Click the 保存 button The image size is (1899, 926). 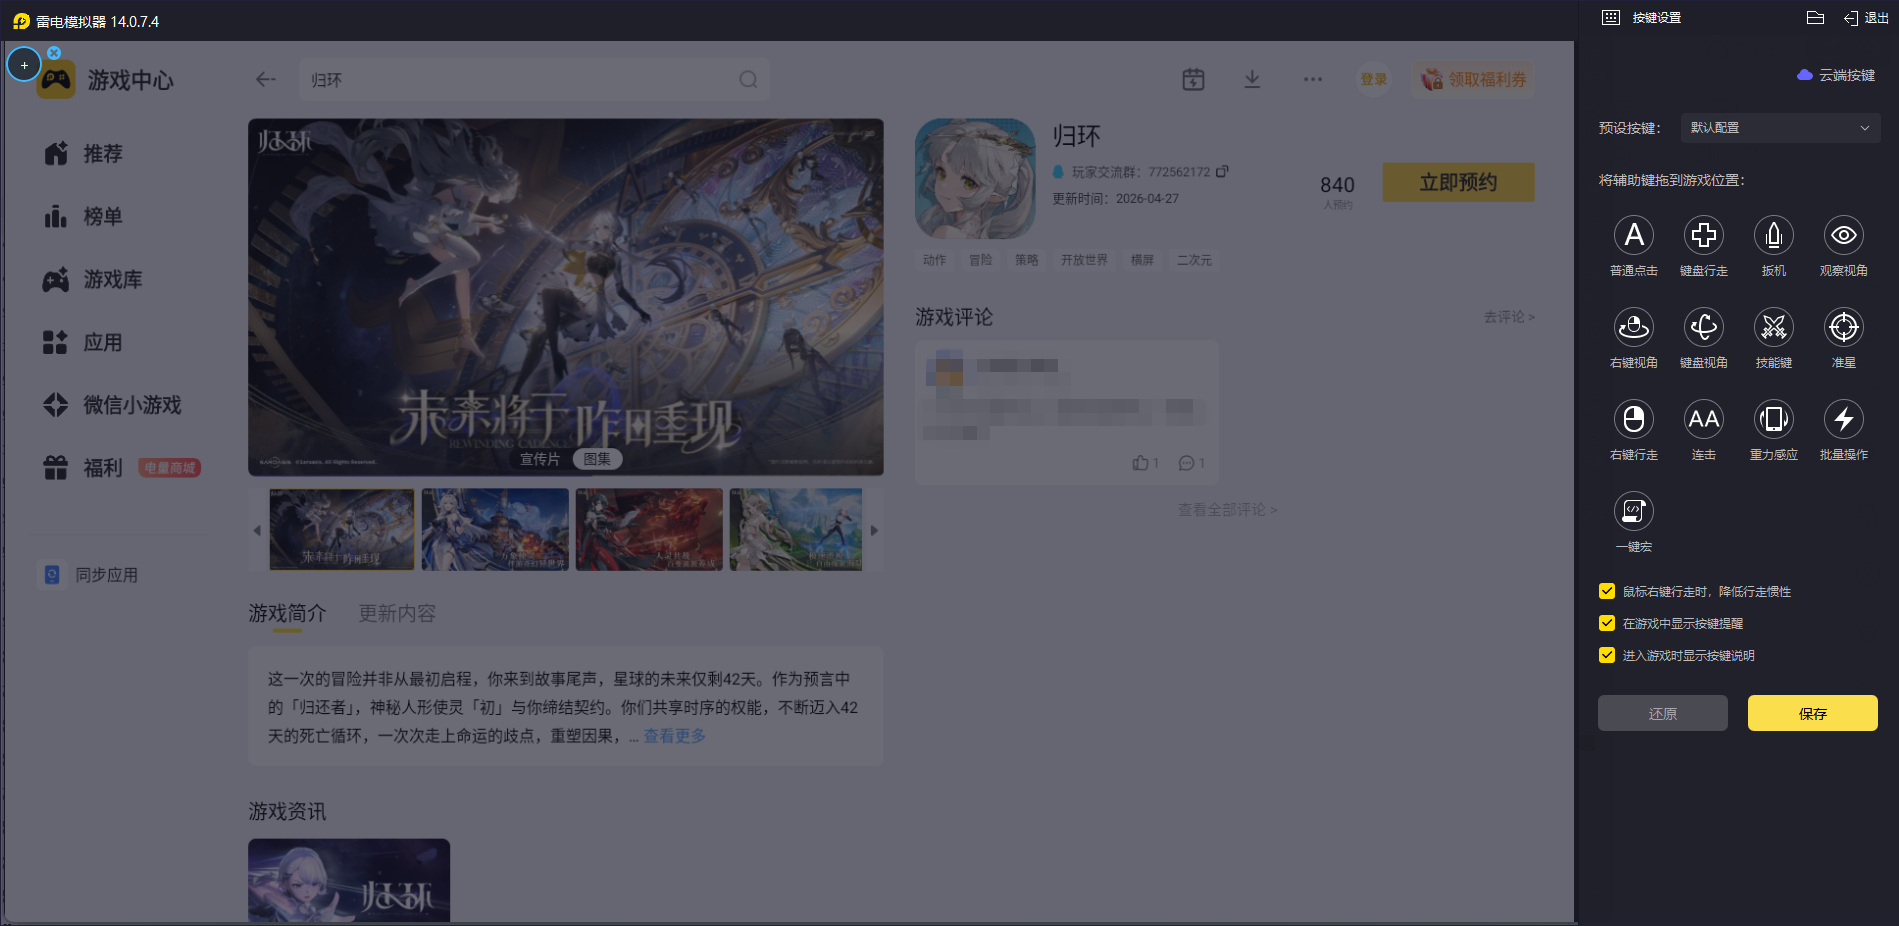click(1812, 713)
